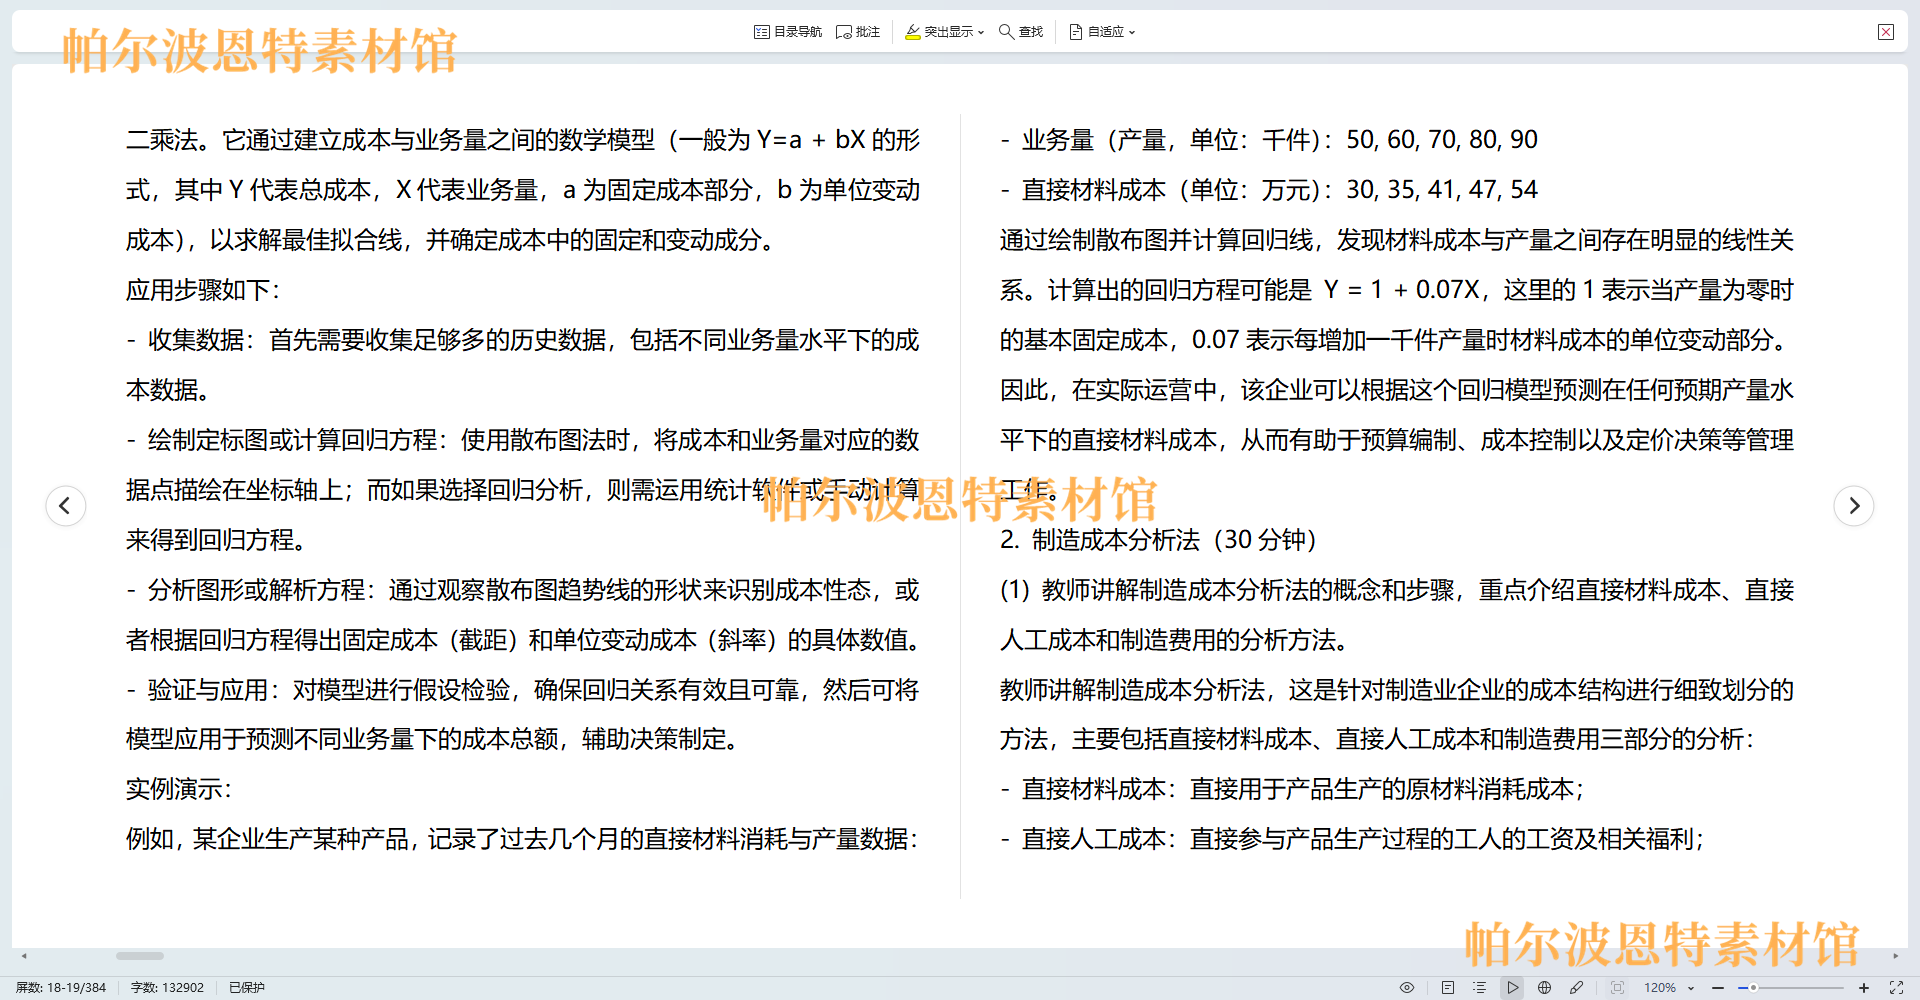Image resolution: width=1920 pixels, height=1000 pixels.
Task: Click the fit-to-page zoom icon
Action: click(1617, 987)
